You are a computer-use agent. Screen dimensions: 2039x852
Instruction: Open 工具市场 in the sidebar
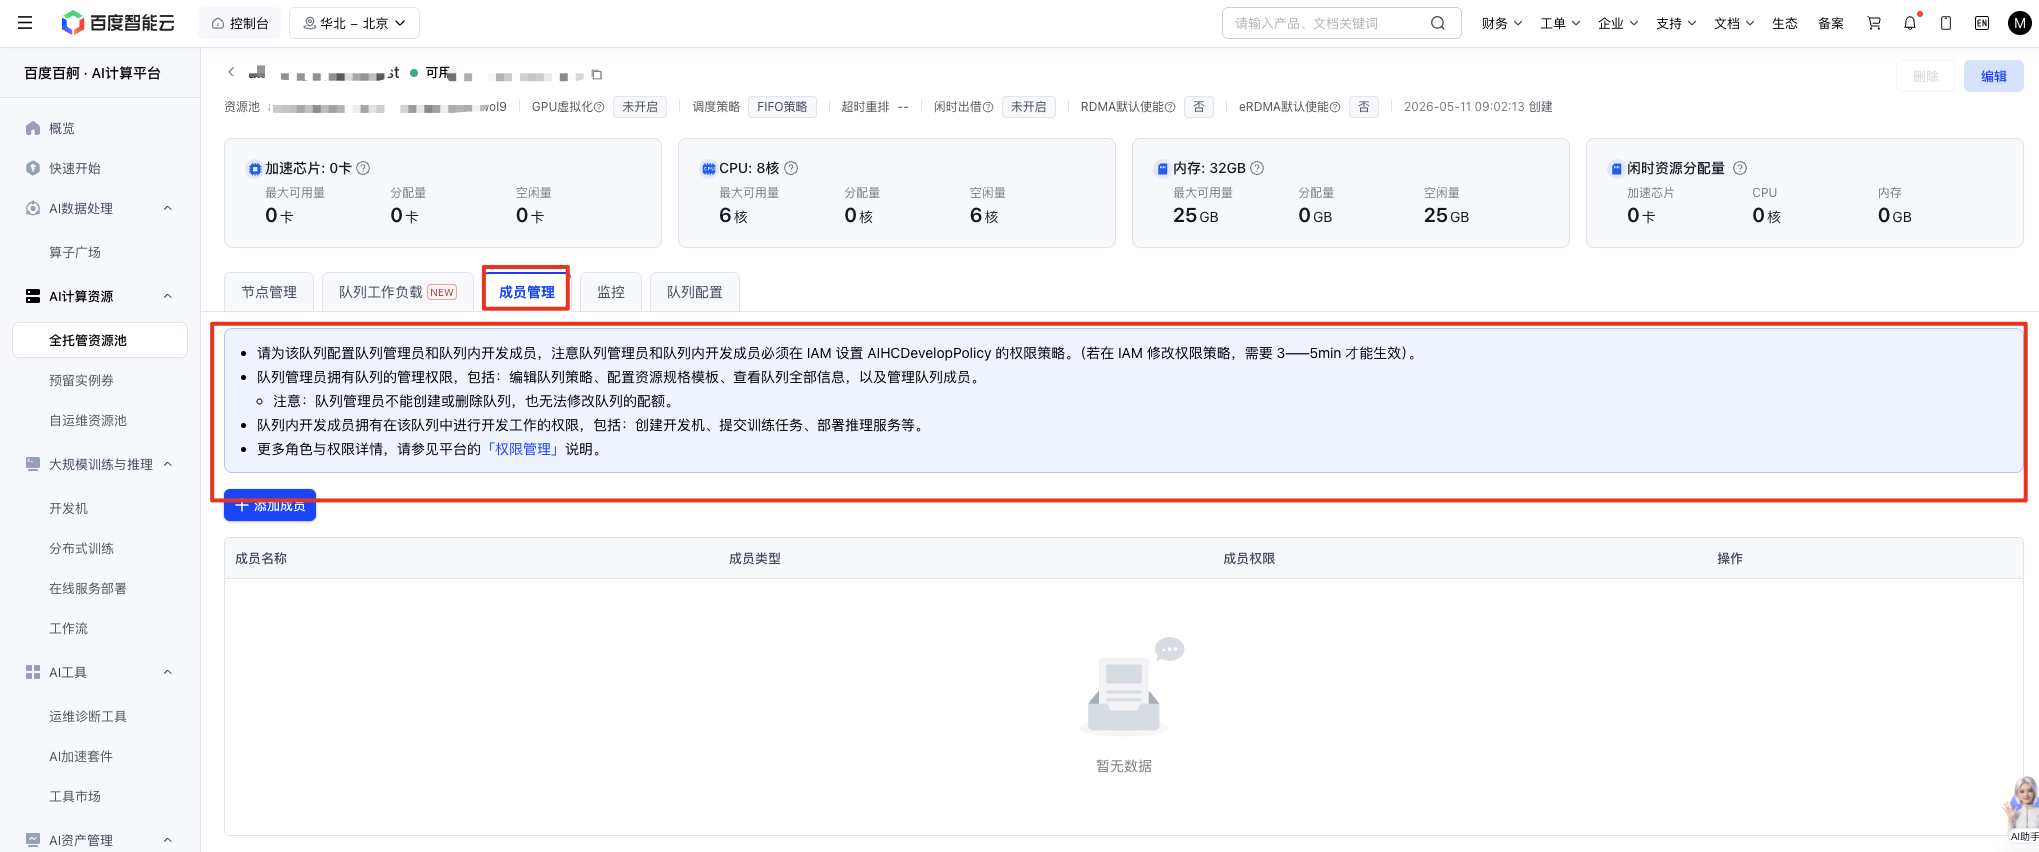coord(75,796)
